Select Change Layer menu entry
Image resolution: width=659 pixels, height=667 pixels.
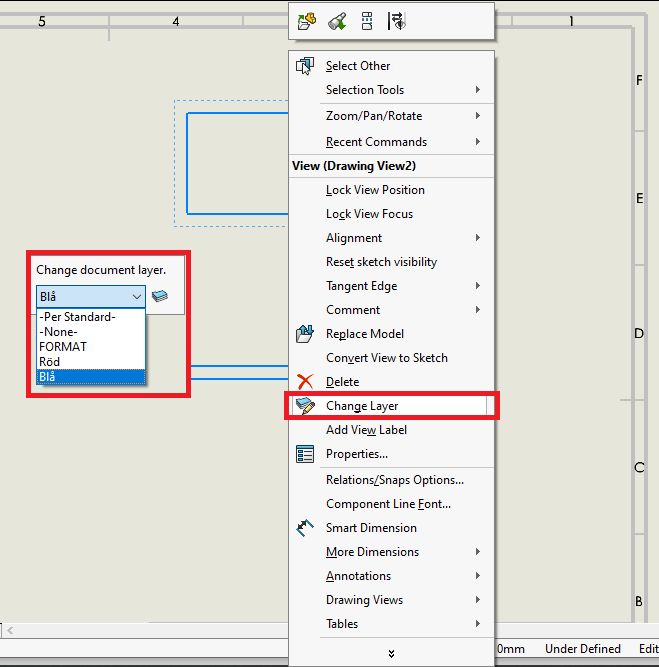[x=362, y=406]
